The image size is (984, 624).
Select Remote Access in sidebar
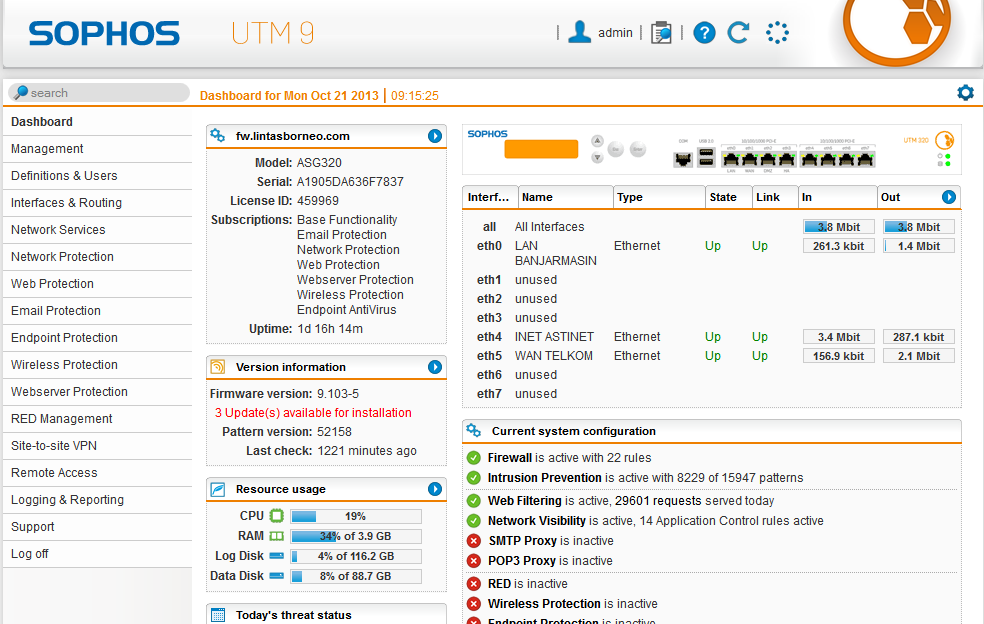click(97, 473)
